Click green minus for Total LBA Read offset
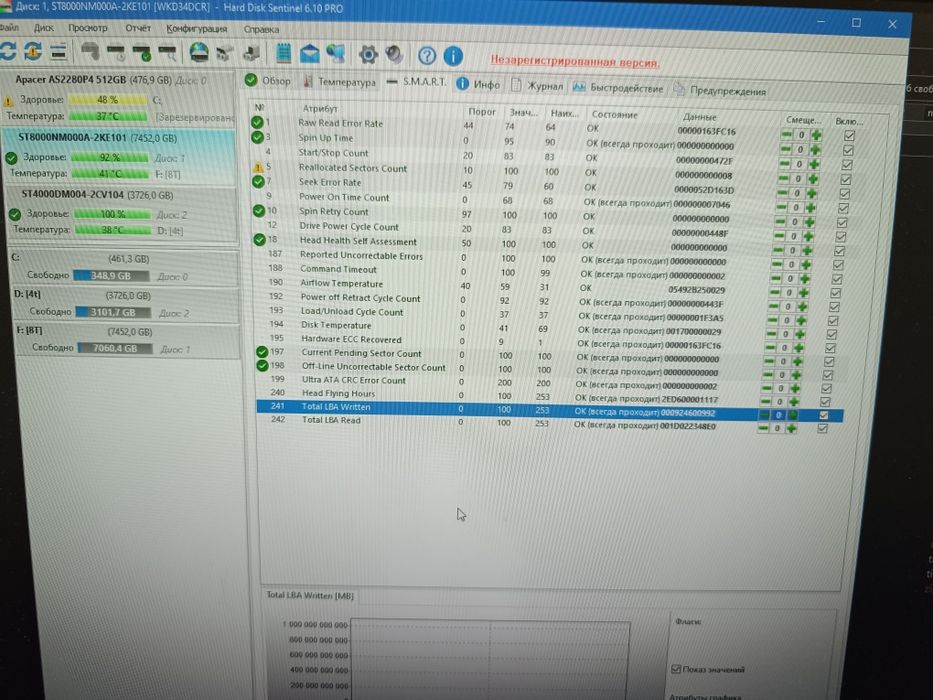This screenshot has width=933, height=700. pyautogui.click(x=762, y=428)
